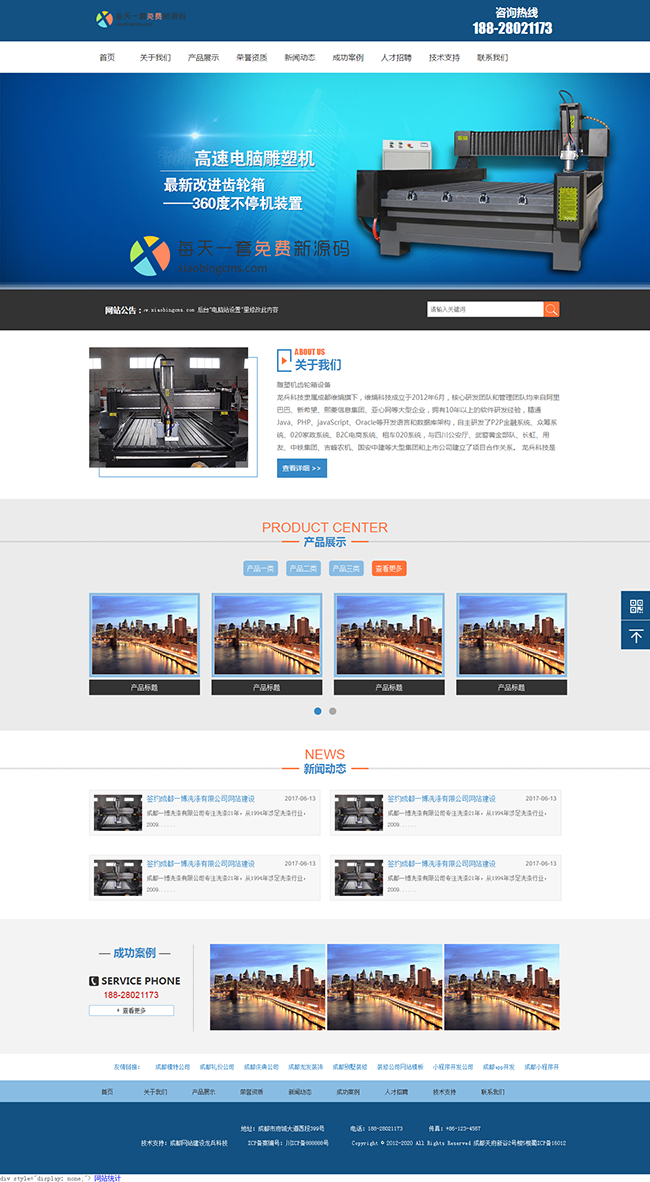The image size is (650, 1182).
Task: Click the About Us machine photo
Action: click(x=168, y=407)
